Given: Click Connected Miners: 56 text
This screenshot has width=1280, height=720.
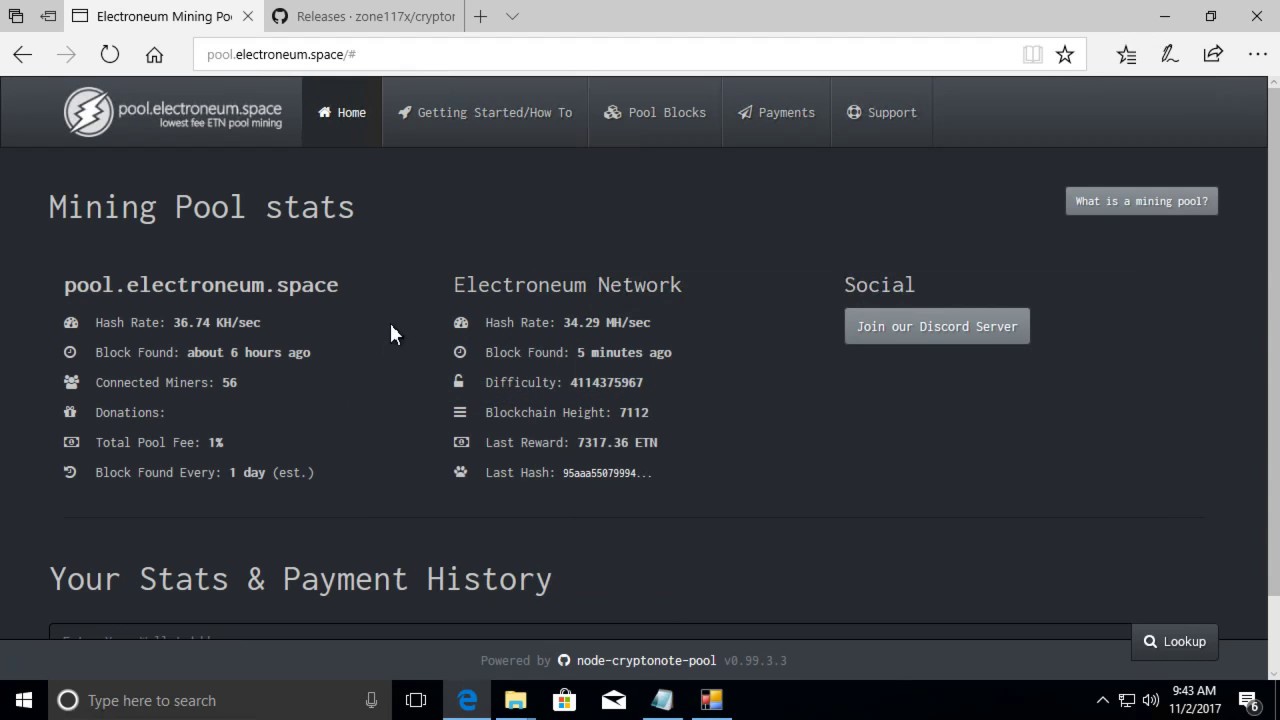Looking at the screenshot, I should coord(166,382).
